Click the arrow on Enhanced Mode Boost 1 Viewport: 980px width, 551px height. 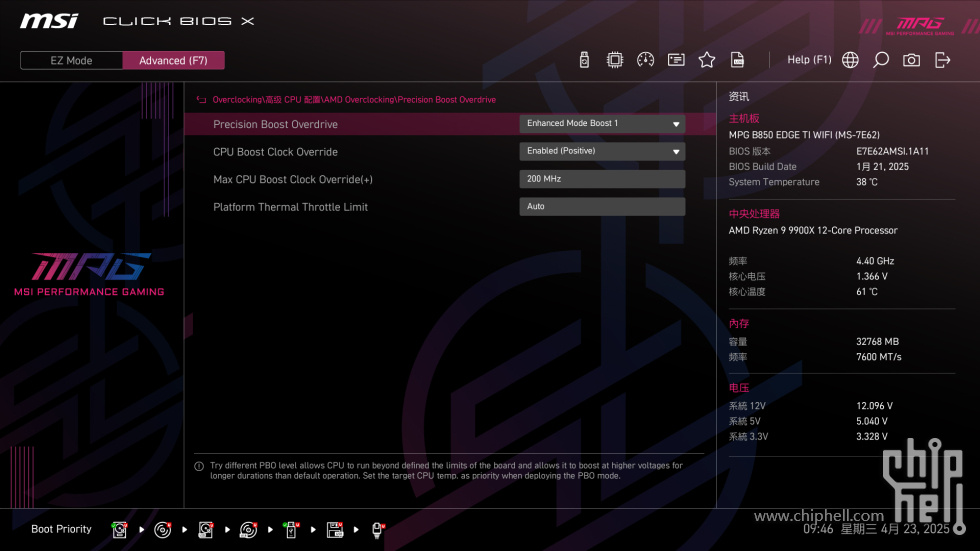pyautogui.click(x=676, y=124)
